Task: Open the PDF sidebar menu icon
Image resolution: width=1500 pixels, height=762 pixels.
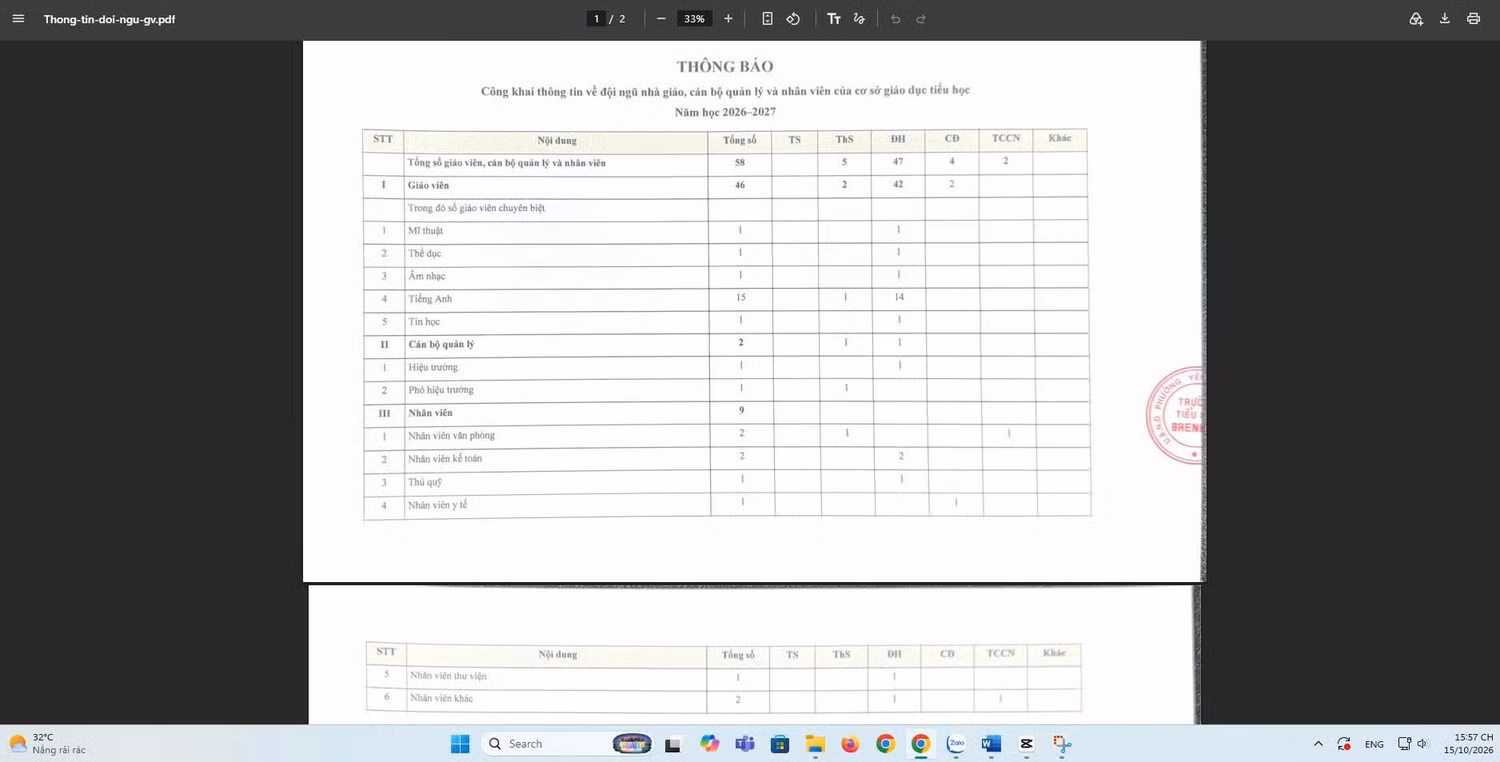Action: tap(18, 19)
